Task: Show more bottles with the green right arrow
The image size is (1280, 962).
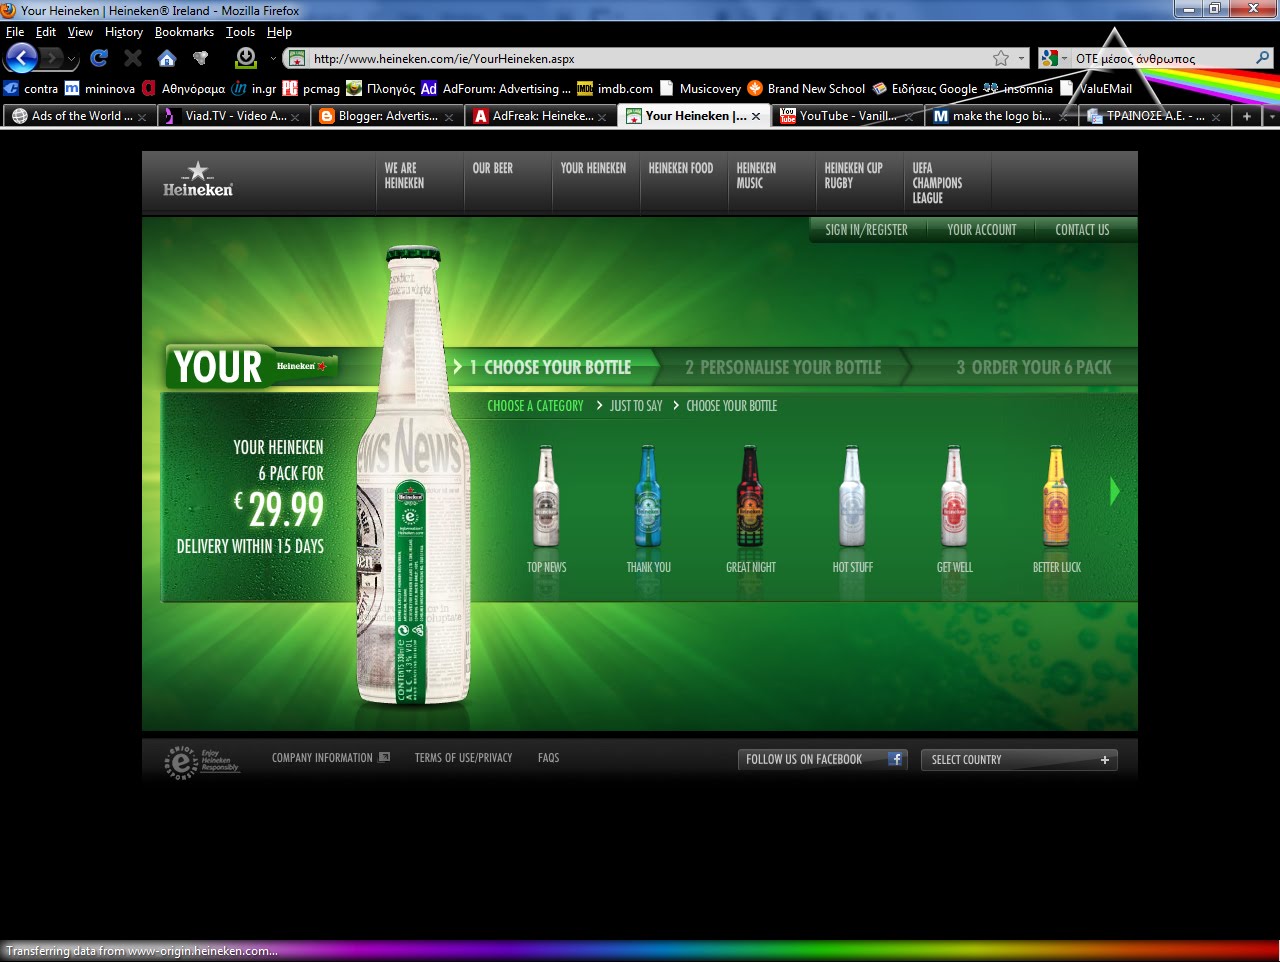Action: tap(1115, 491)
